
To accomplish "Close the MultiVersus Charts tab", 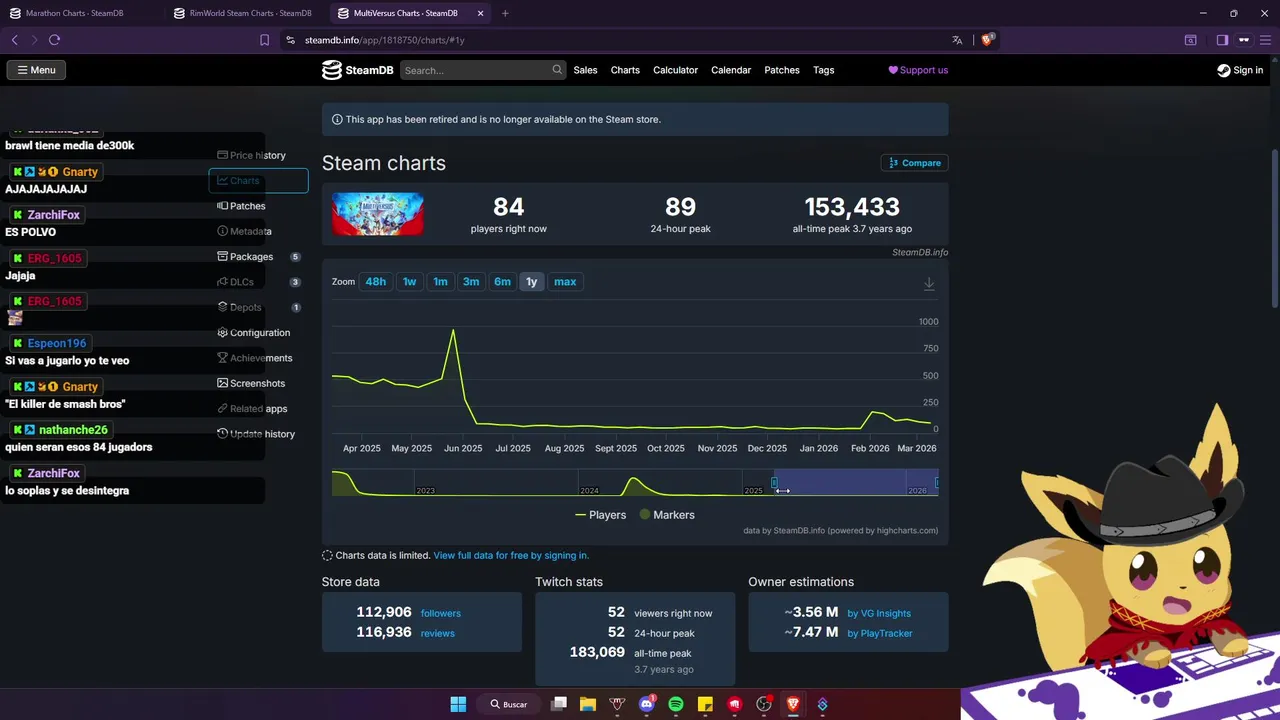I will click(x=480, y=13).
